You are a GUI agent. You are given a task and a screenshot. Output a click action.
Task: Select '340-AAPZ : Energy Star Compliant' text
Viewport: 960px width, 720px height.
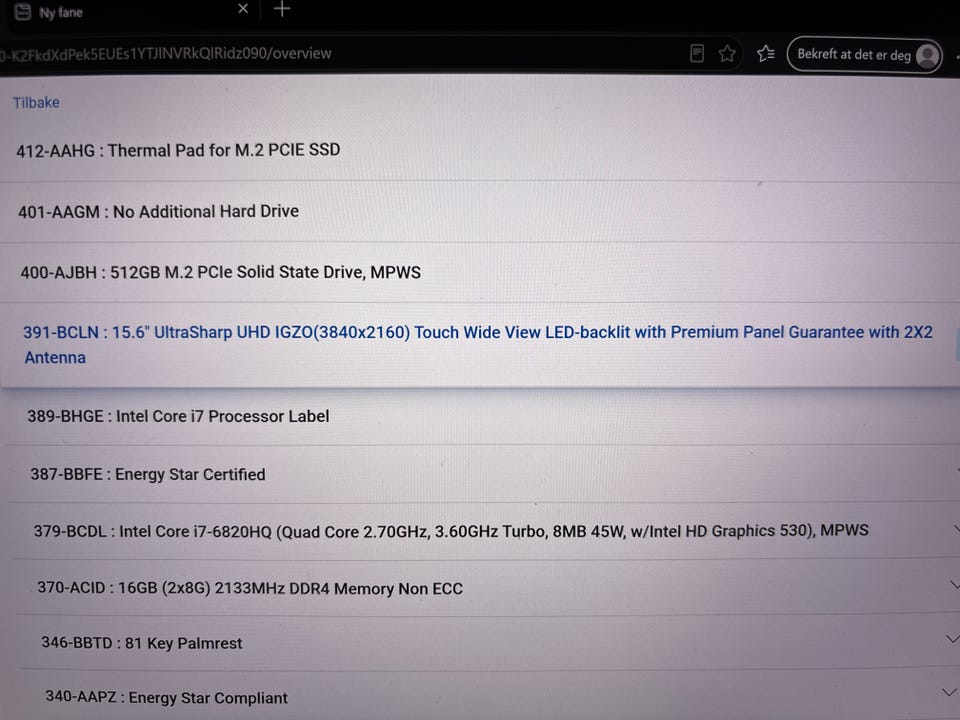167,697
